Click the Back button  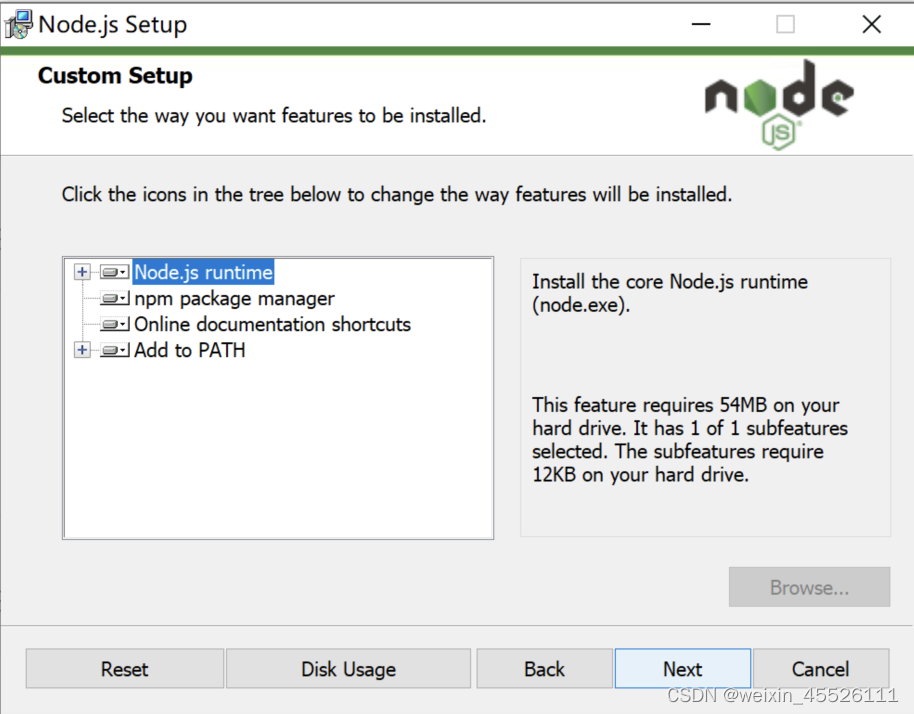[544, 668]
